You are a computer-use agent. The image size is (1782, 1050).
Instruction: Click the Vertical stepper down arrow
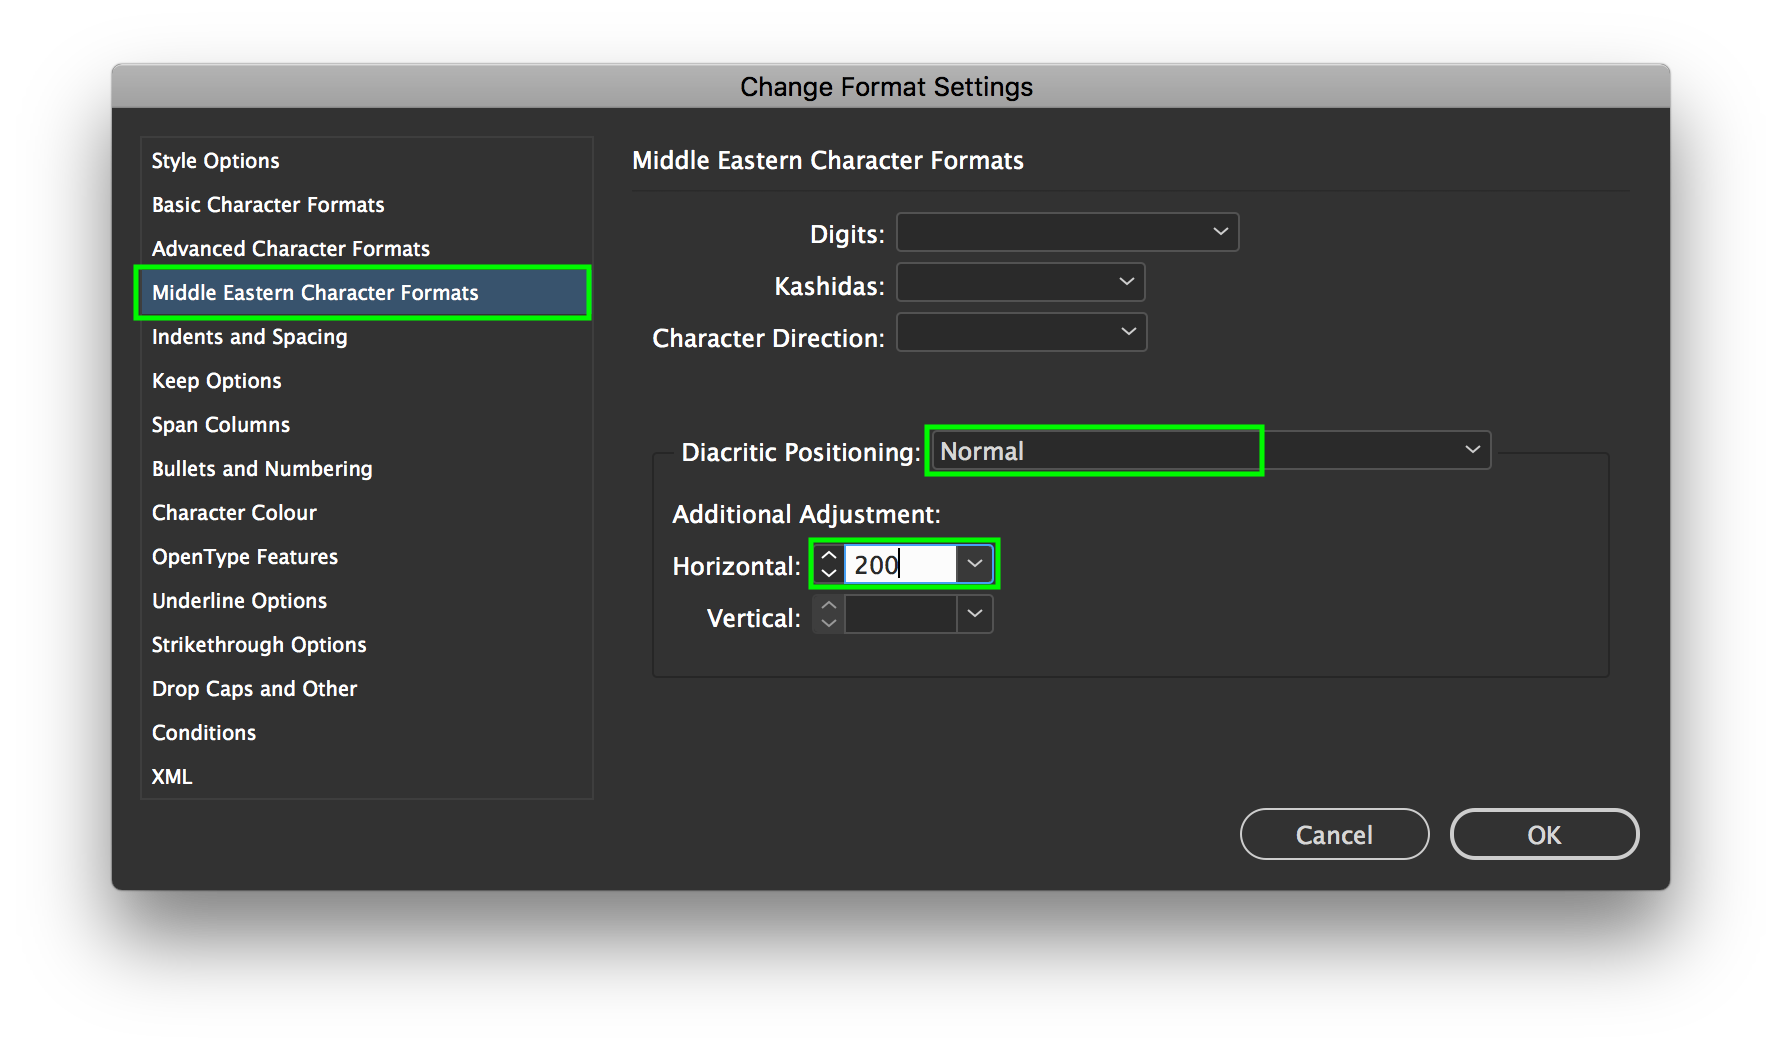click(x=829, y=624)
